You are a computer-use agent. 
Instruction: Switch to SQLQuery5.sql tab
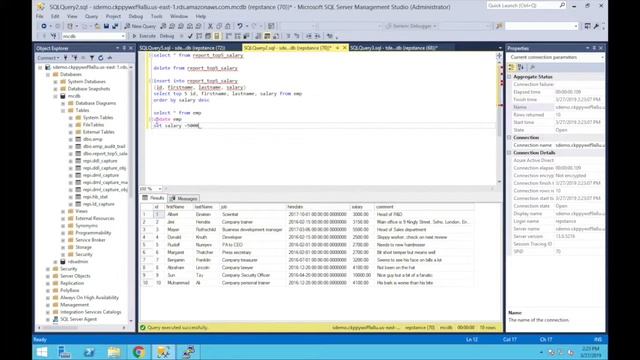(182, 48)
